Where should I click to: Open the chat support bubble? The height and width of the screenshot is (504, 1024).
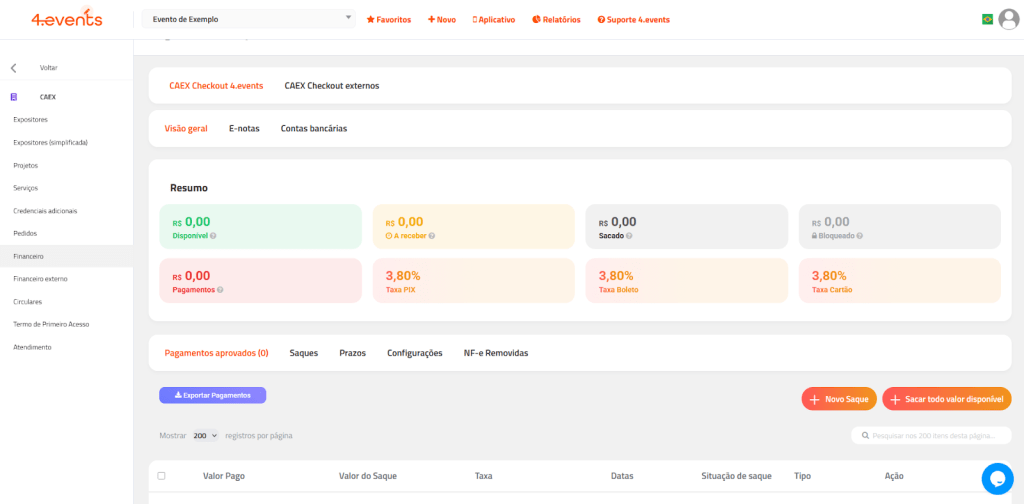point(997,479)
